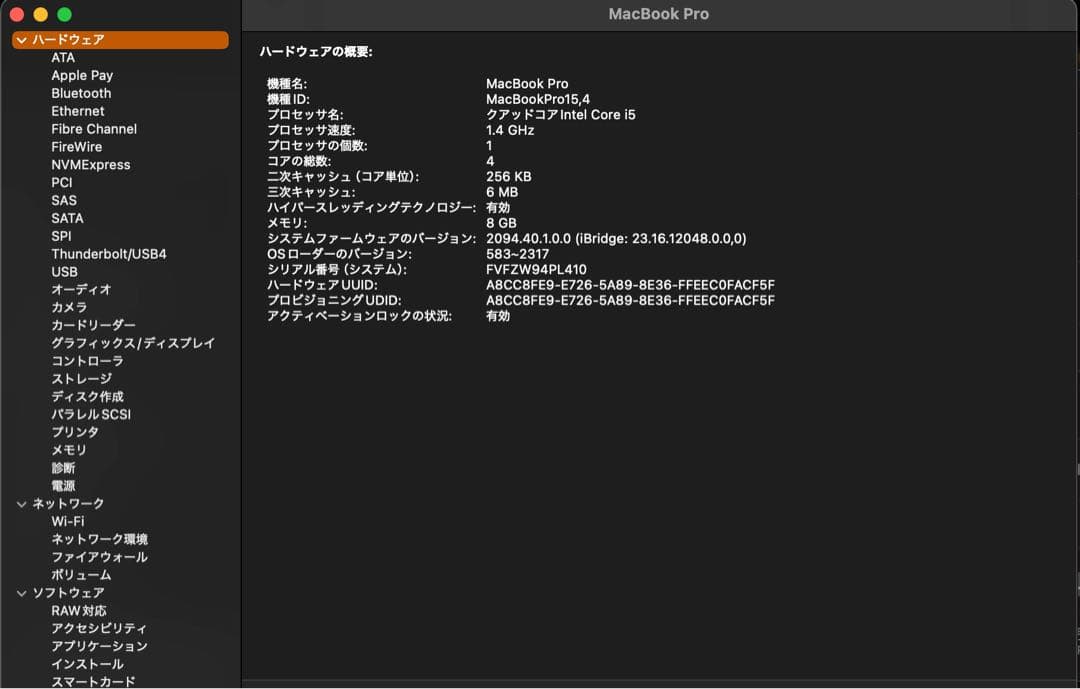
Task: Select the ネットワーク category row
Action: coord(68,504)
